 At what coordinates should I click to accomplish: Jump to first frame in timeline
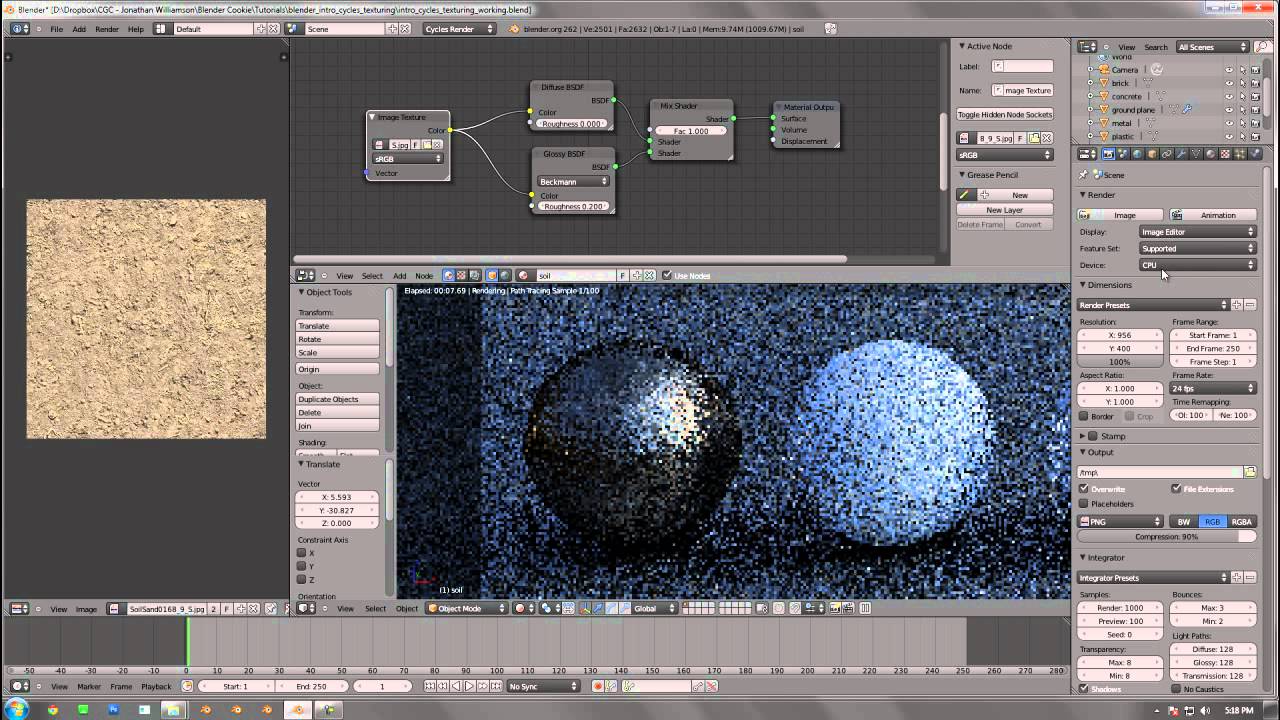point(430,686)
